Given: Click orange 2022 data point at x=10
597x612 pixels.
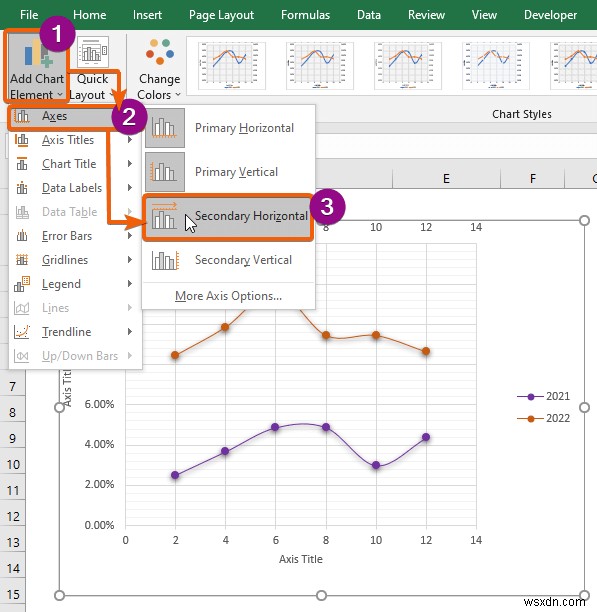Looking at the screenshot, I should (x=376, y=335).
